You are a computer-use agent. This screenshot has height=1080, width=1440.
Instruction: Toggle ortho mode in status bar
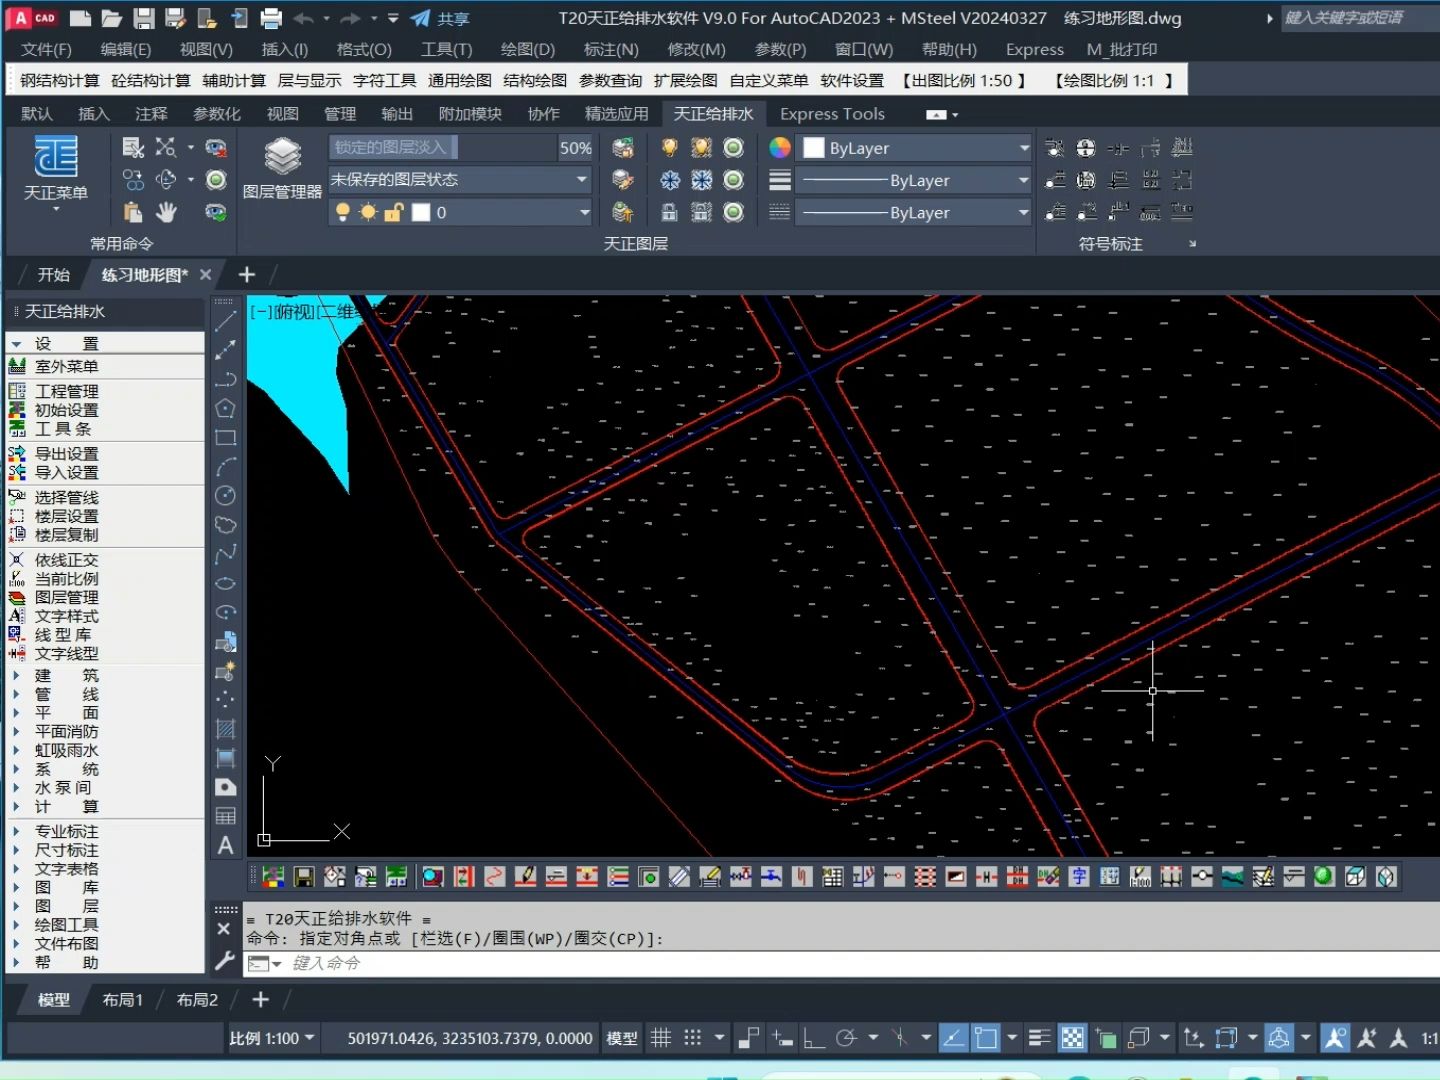[x=814, y=1038]
